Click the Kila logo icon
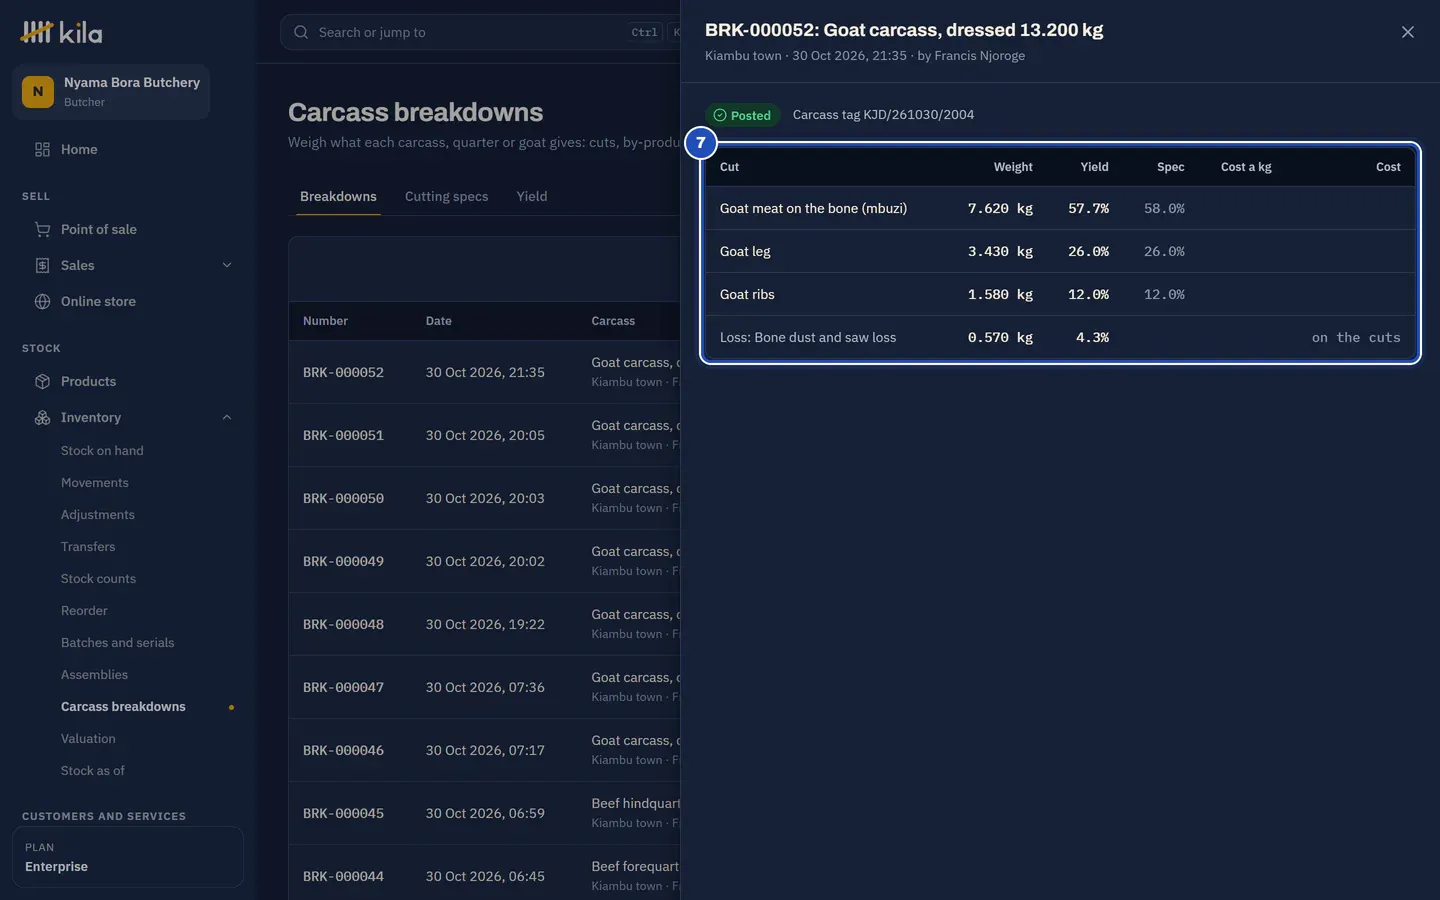The width and height of the screenshot is (1440, 900). (x=37, y=32)
